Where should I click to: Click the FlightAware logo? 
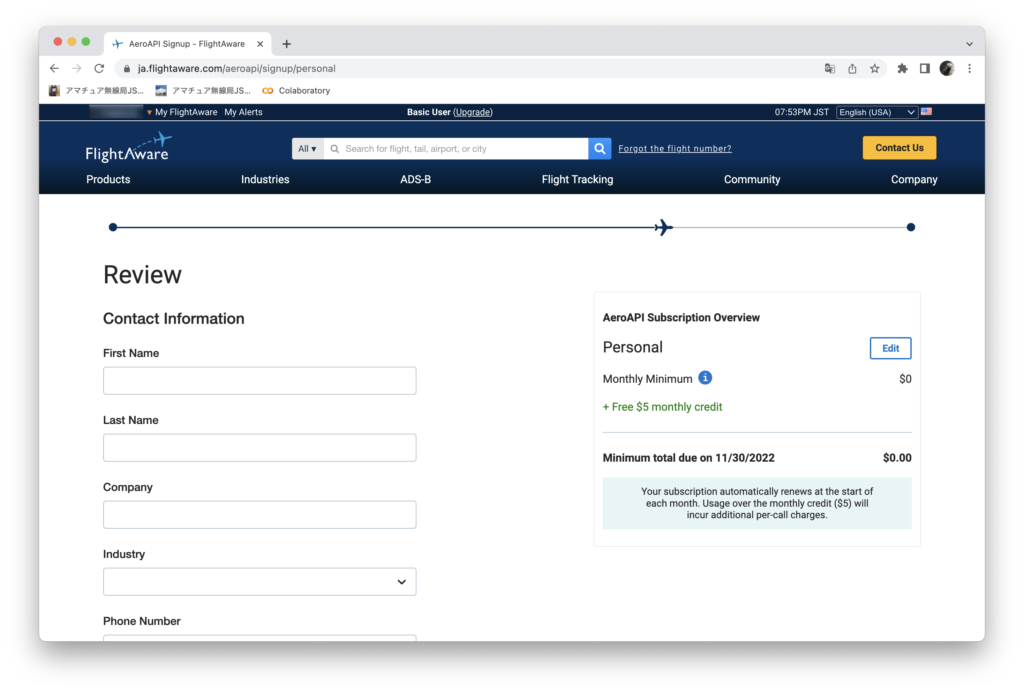(x=128, y=147)
